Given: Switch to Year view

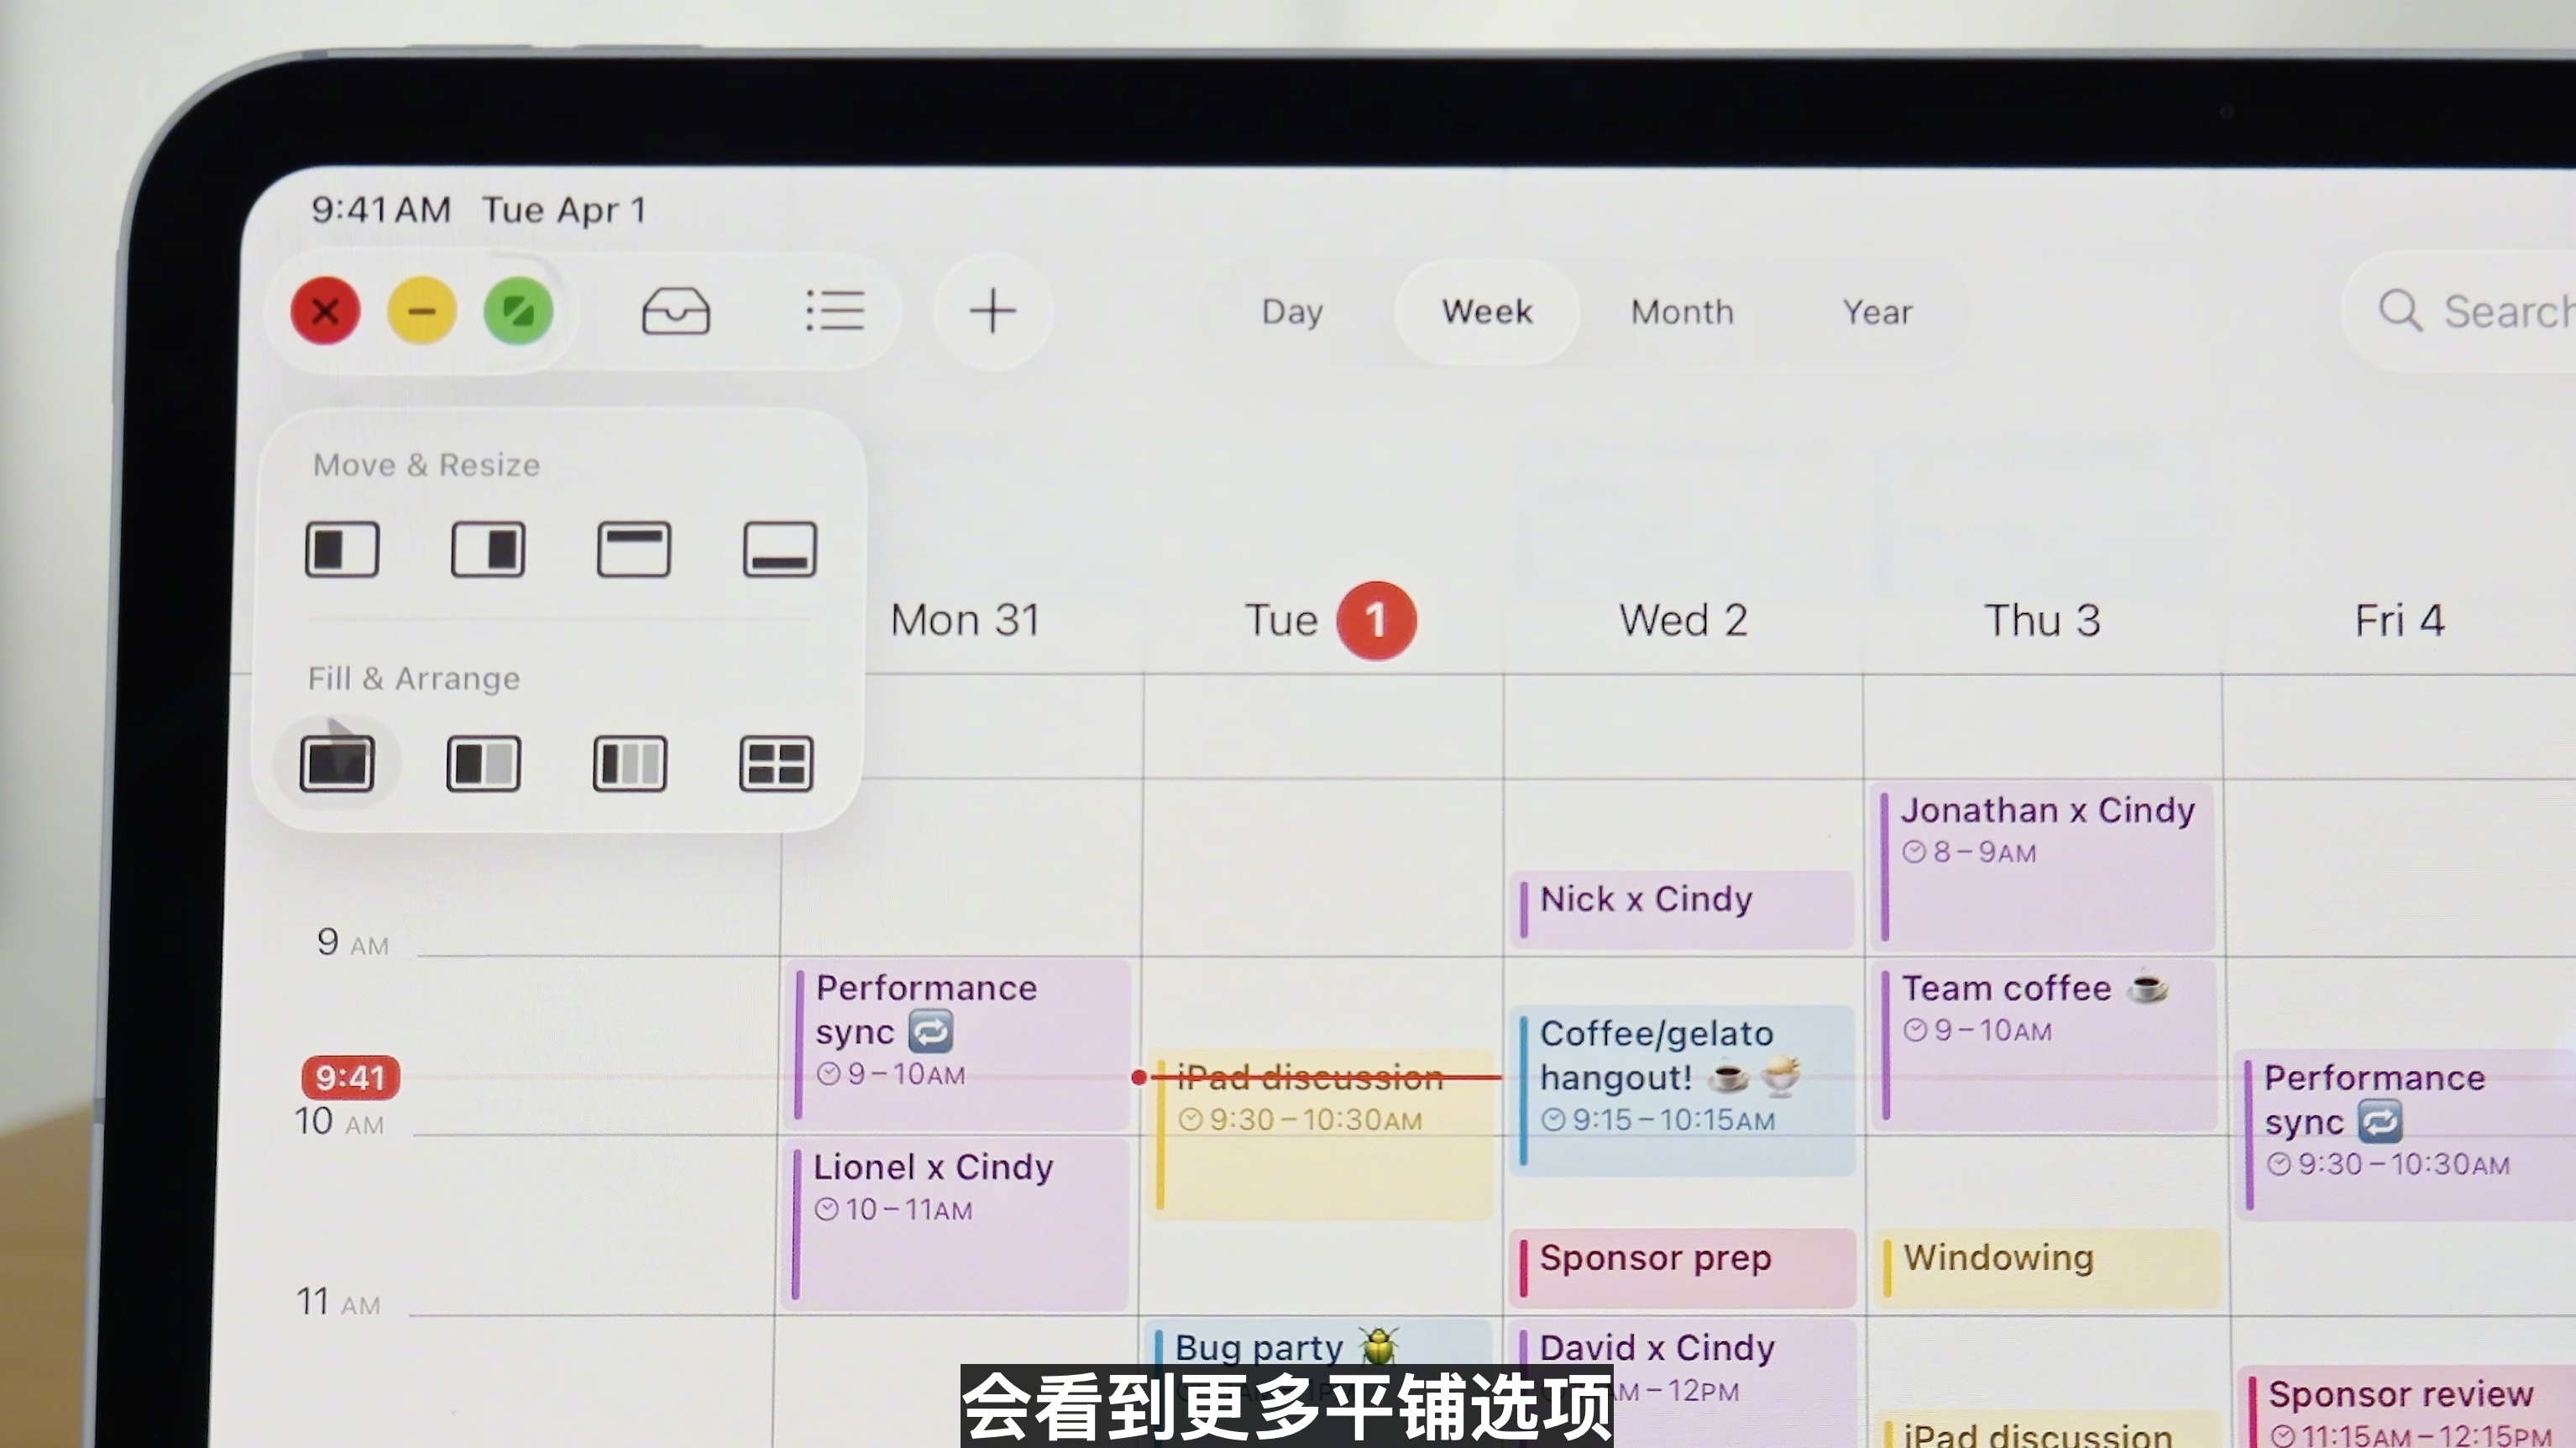Looking at the screenshot, I should pyautogui.click(x=1877, y=312).
